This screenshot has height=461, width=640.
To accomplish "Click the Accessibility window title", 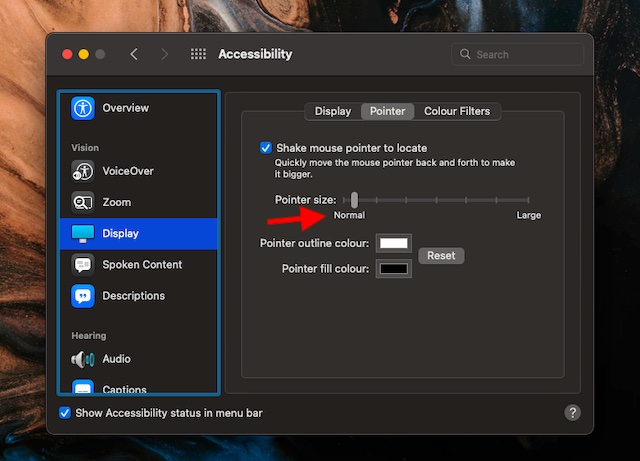I will (255, 54).
